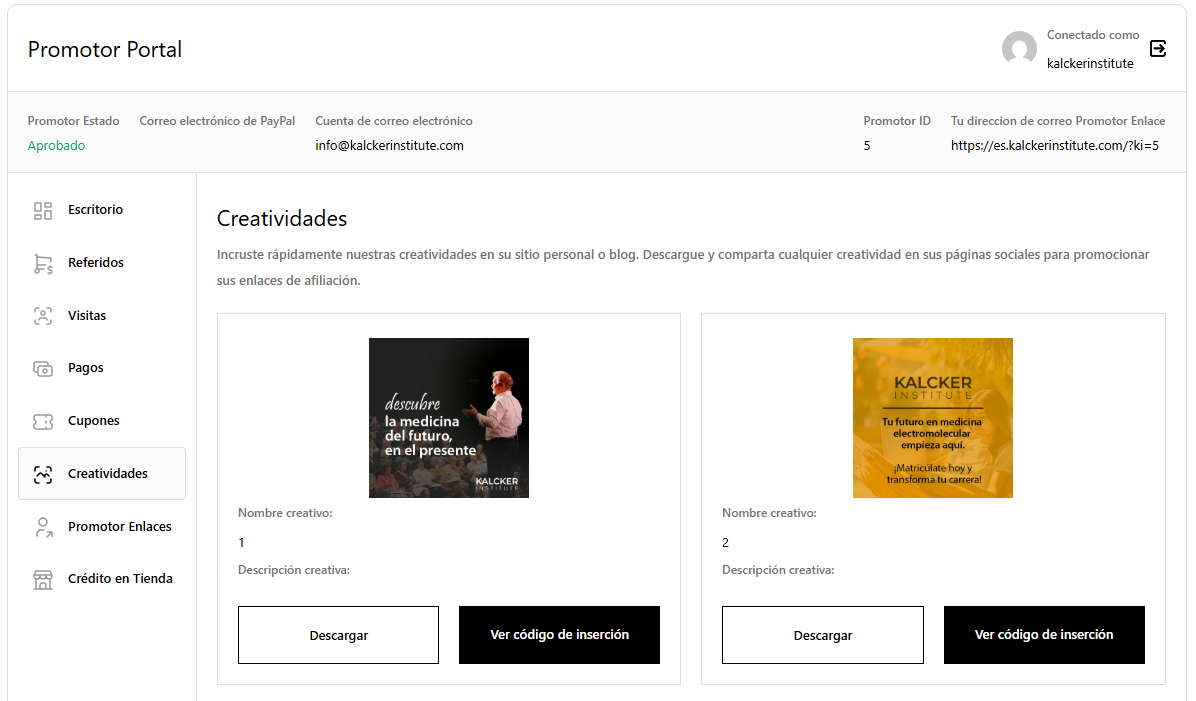Viewport: 1196px width, 701px height.
Task: Click the Visitas sidebar icon
Action: 43,316
